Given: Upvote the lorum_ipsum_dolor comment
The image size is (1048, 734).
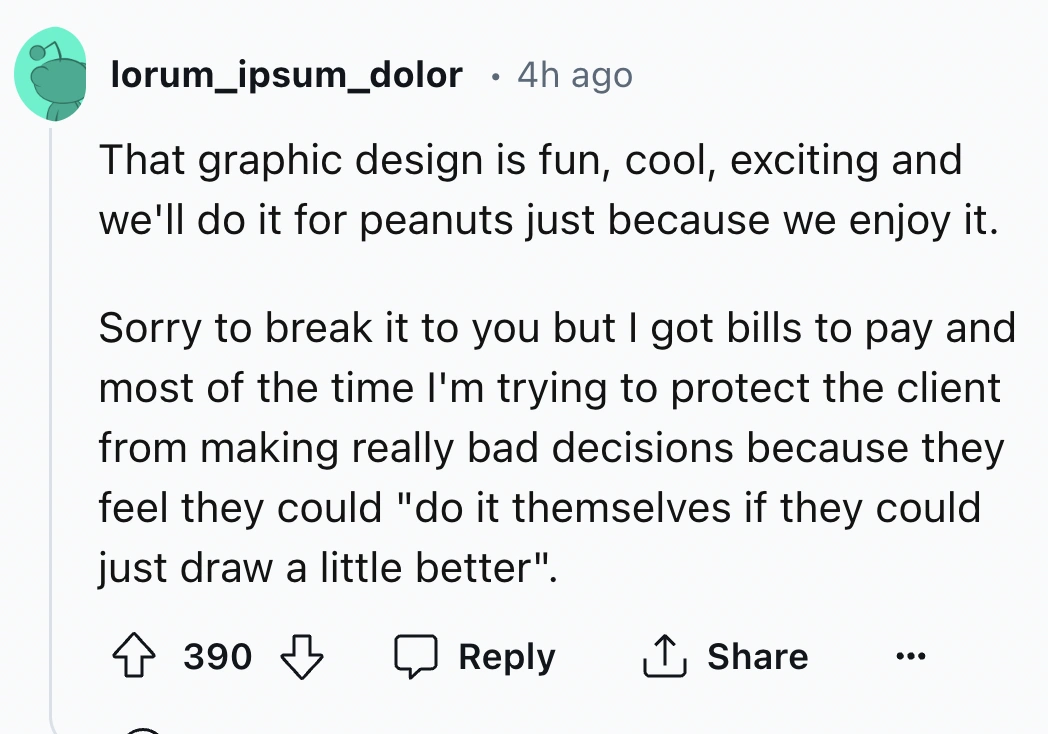Looking at the screenshot, I should point(134,656).
